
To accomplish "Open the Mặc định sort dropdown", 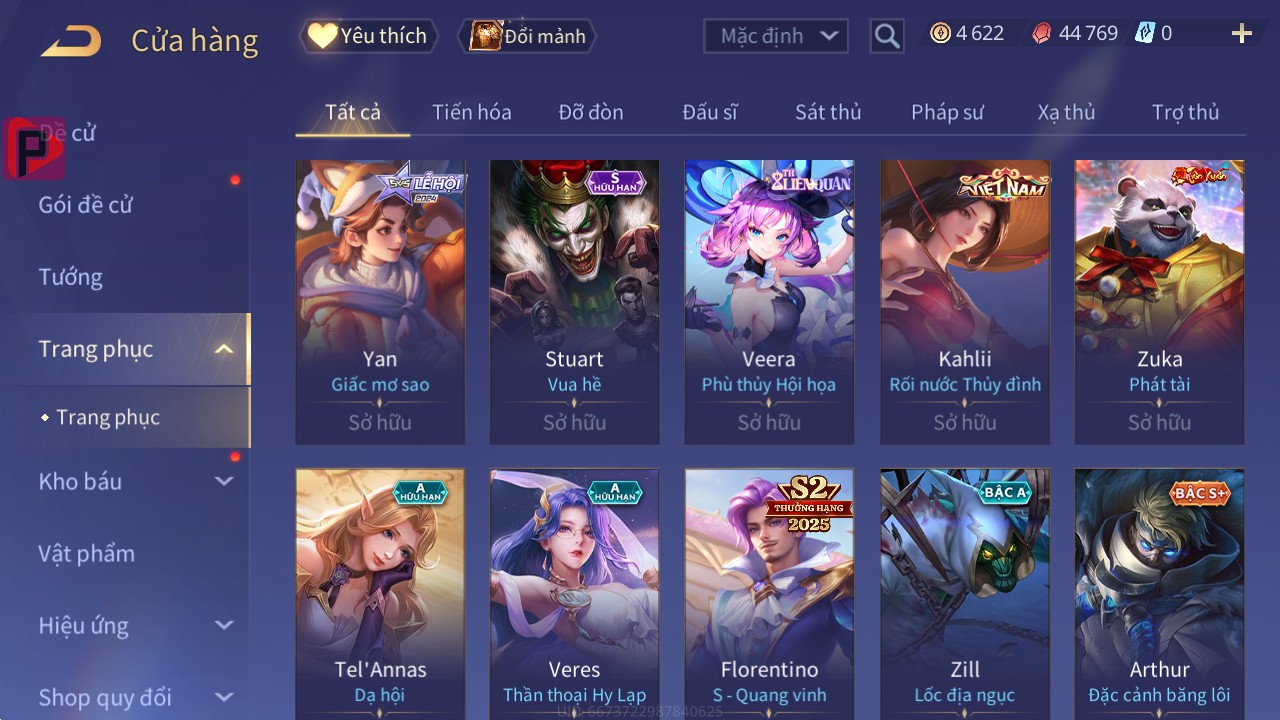I will coord(776,36).
